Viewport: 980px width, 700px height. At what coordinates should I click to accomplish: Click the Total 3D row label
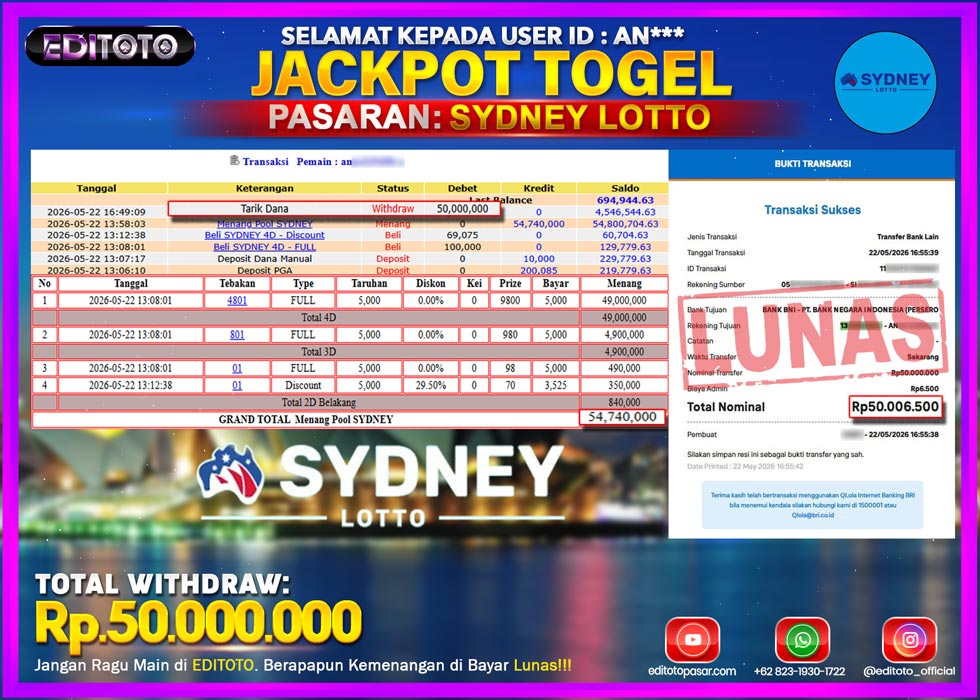[319, 351]
